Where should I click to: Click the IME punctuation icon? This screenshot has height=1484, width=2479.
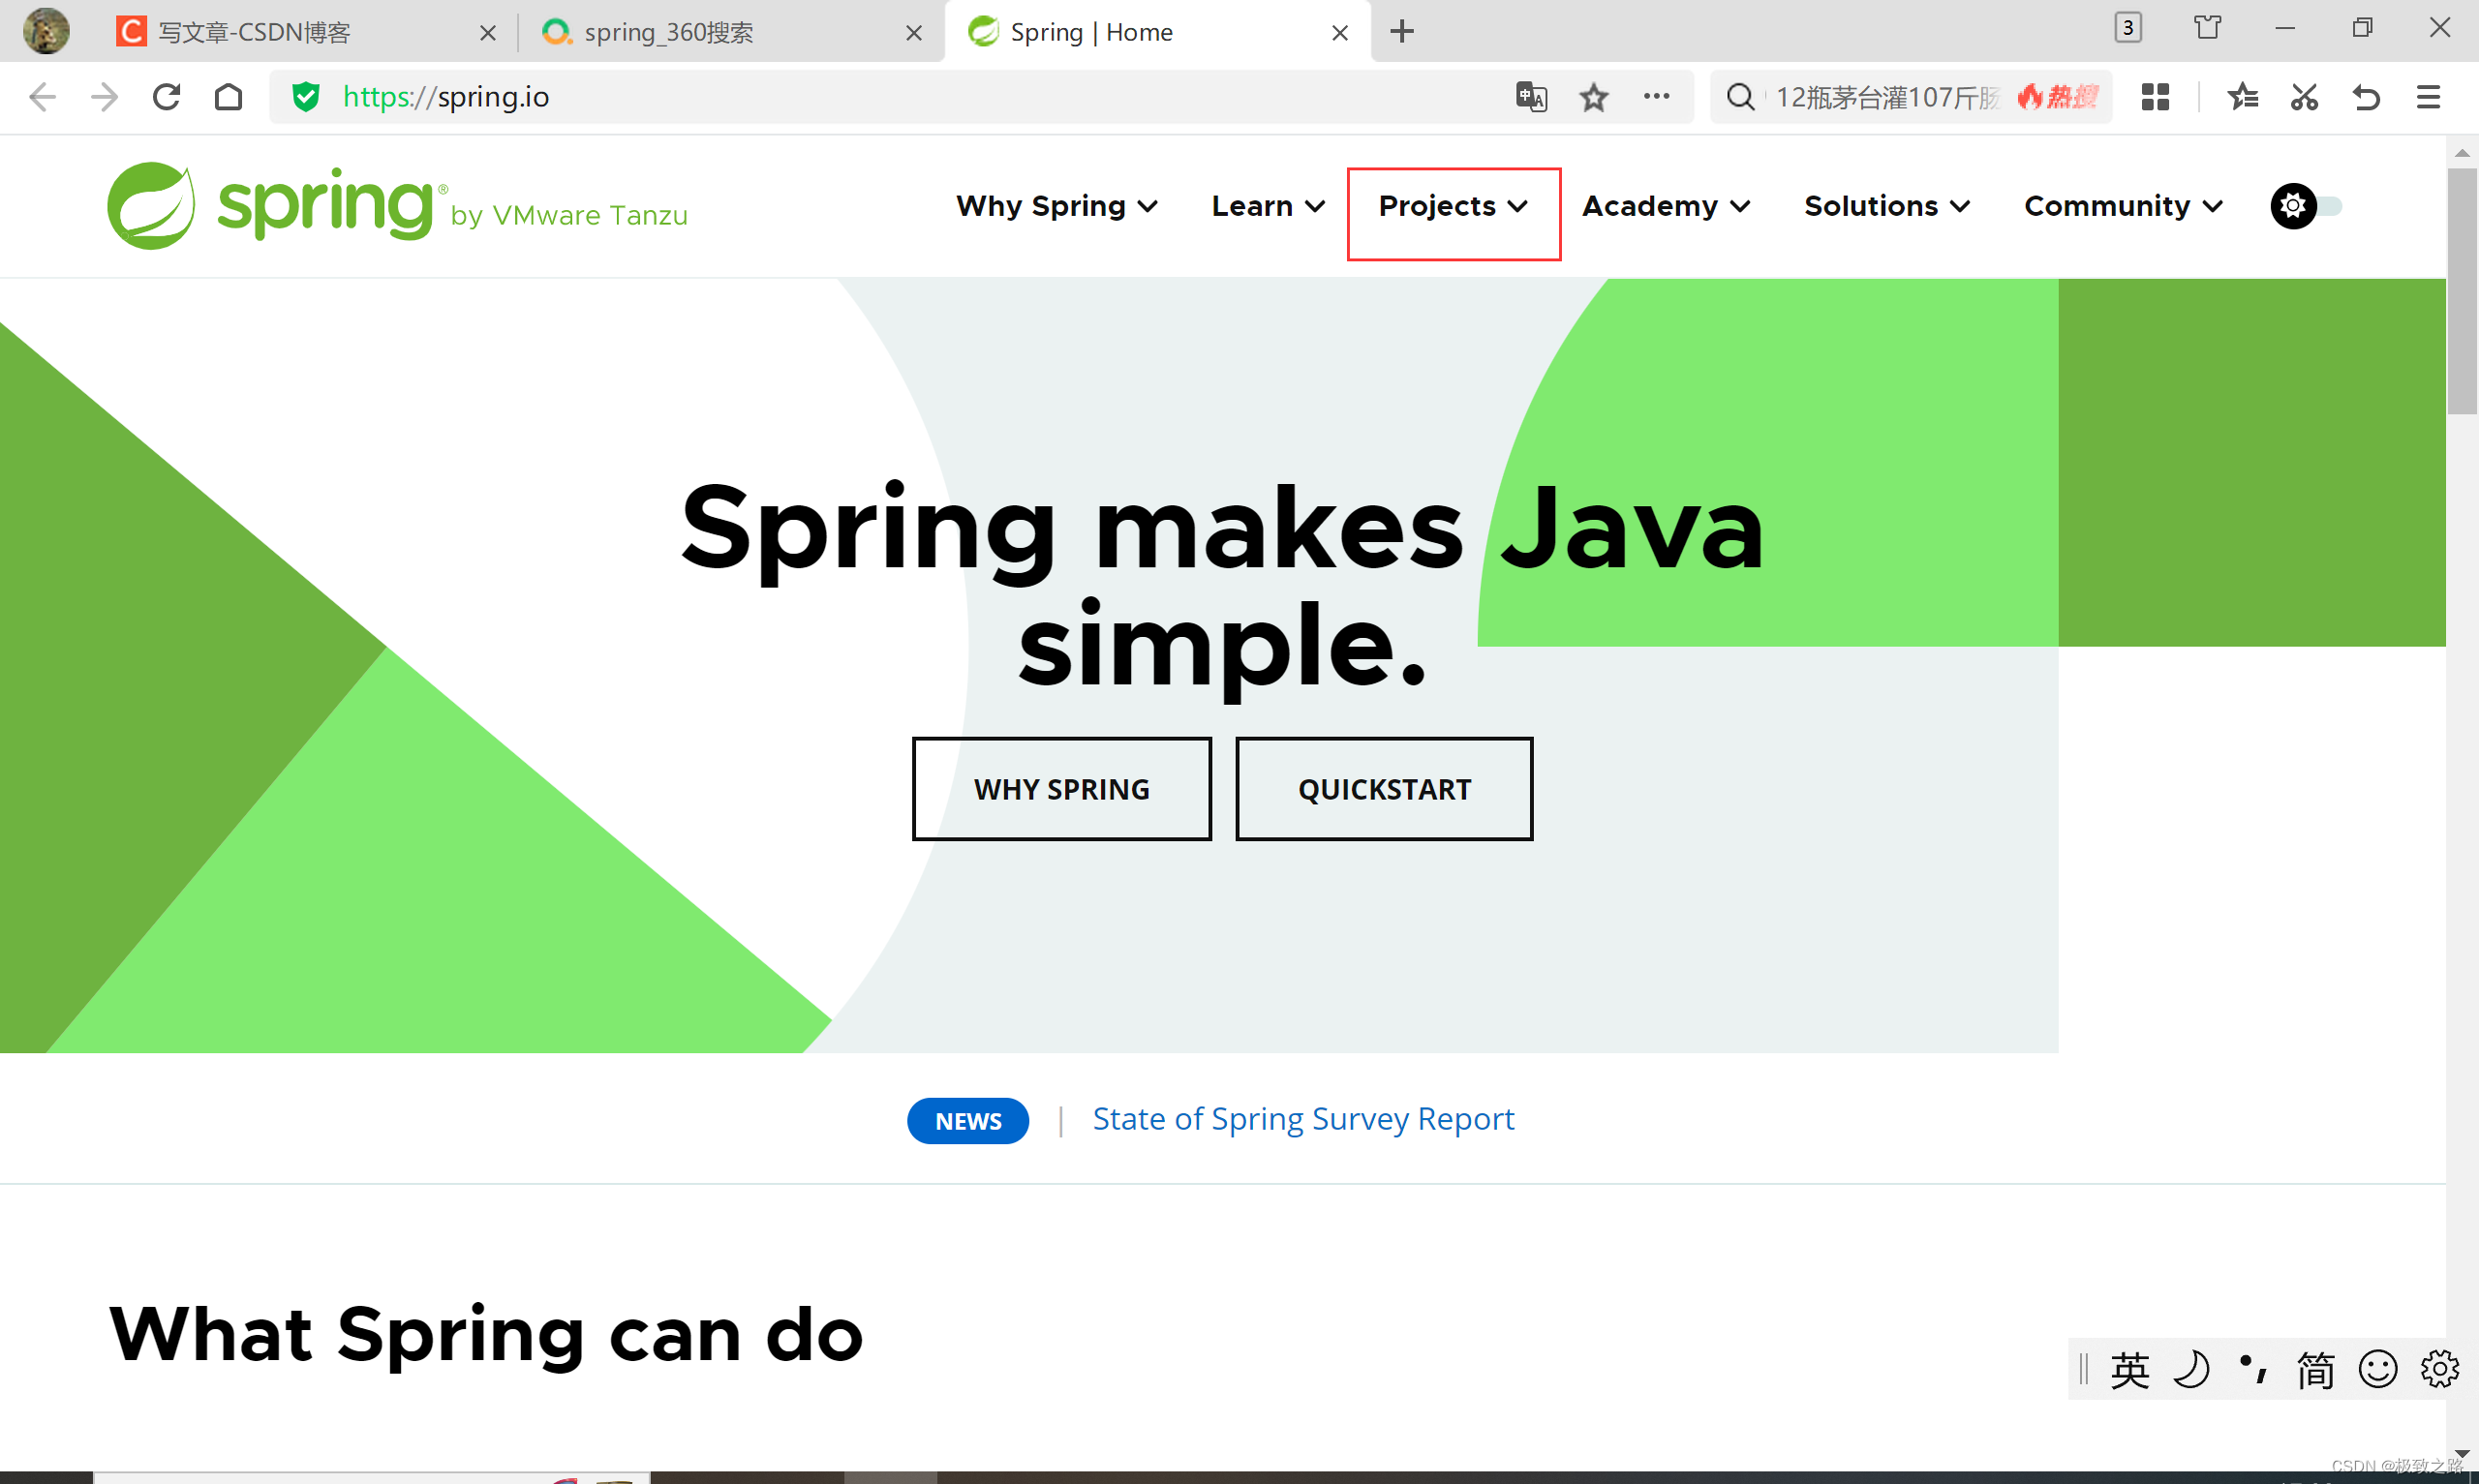[x=2253, y=1369]
